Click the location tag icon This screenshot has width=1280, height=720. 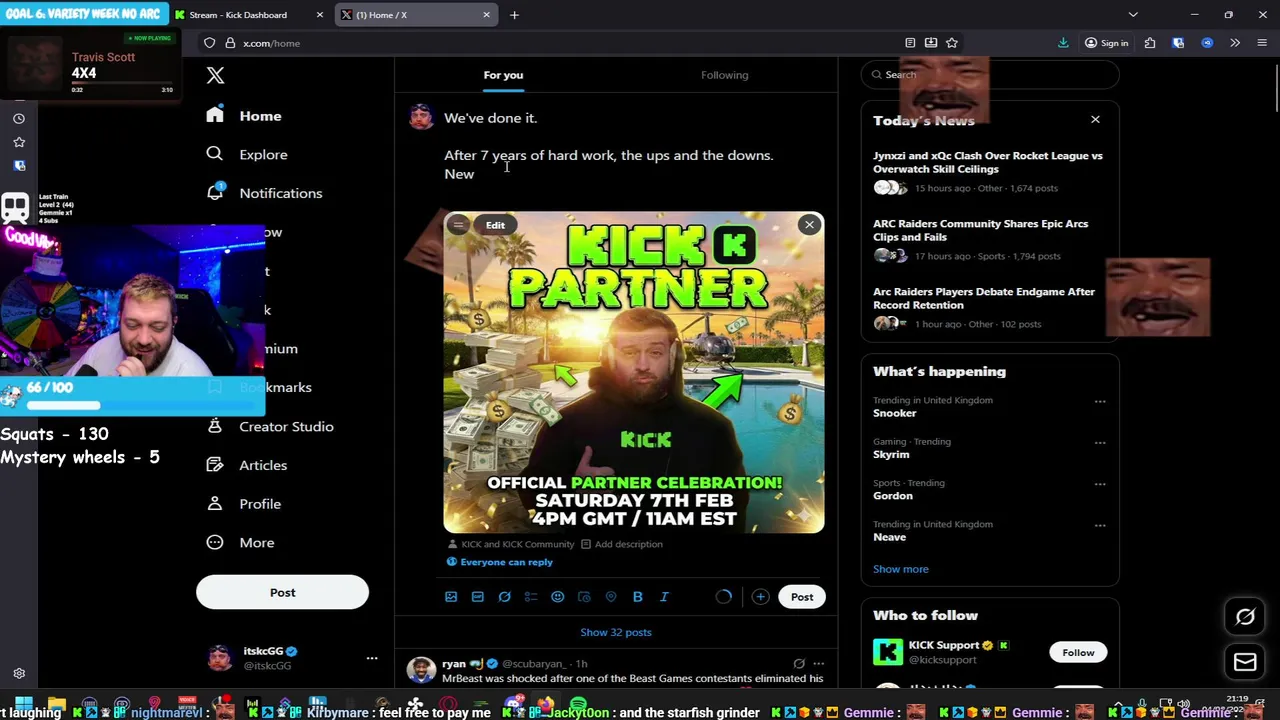click(611, 597)
